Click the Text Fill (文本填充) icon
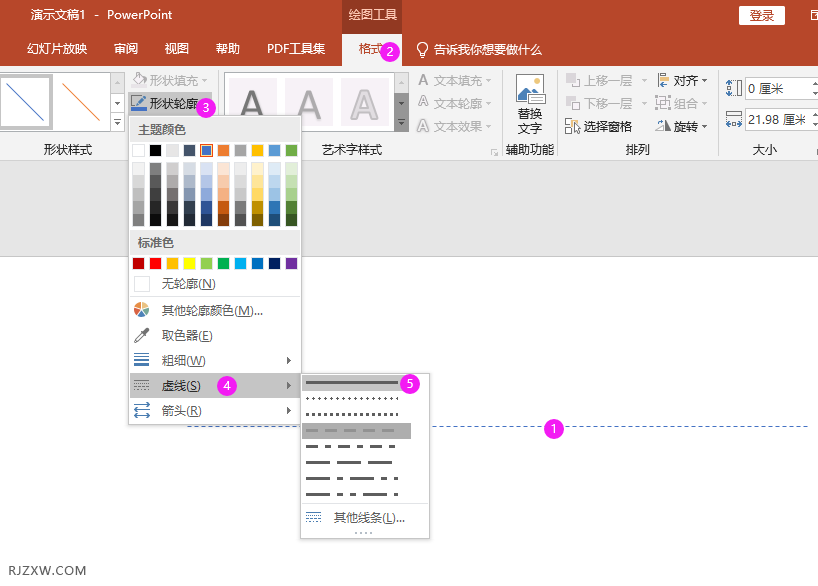818x586 pixels. [x=424, y=80]
